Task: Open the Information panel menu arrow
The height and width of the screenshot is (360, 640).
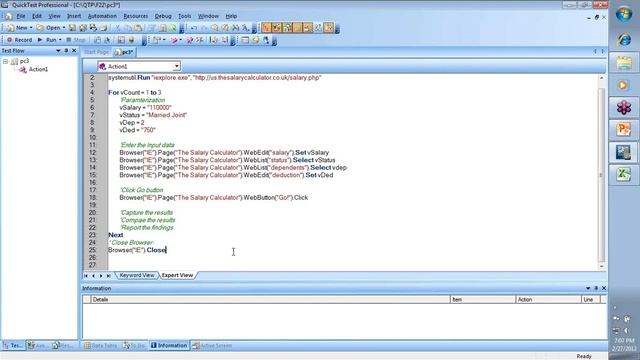Action: coord(588,288)
